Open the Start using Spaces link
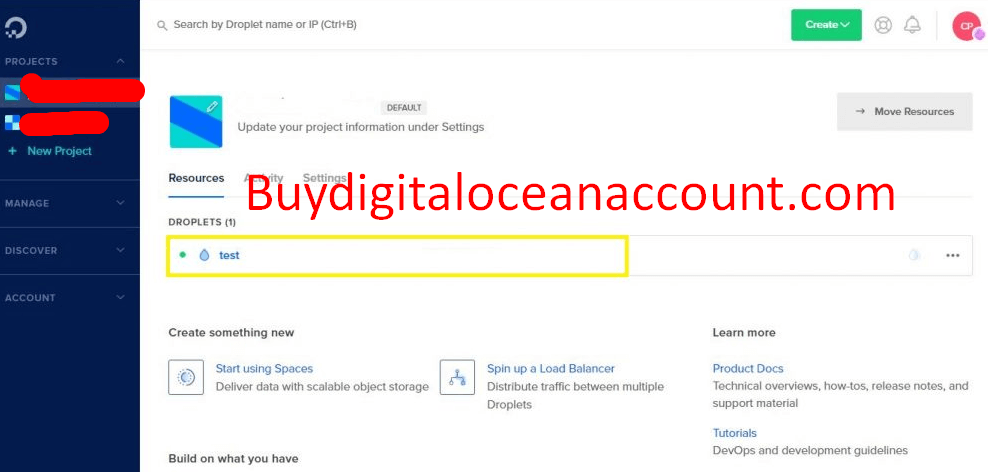988x472 pixels. point(264,369)
